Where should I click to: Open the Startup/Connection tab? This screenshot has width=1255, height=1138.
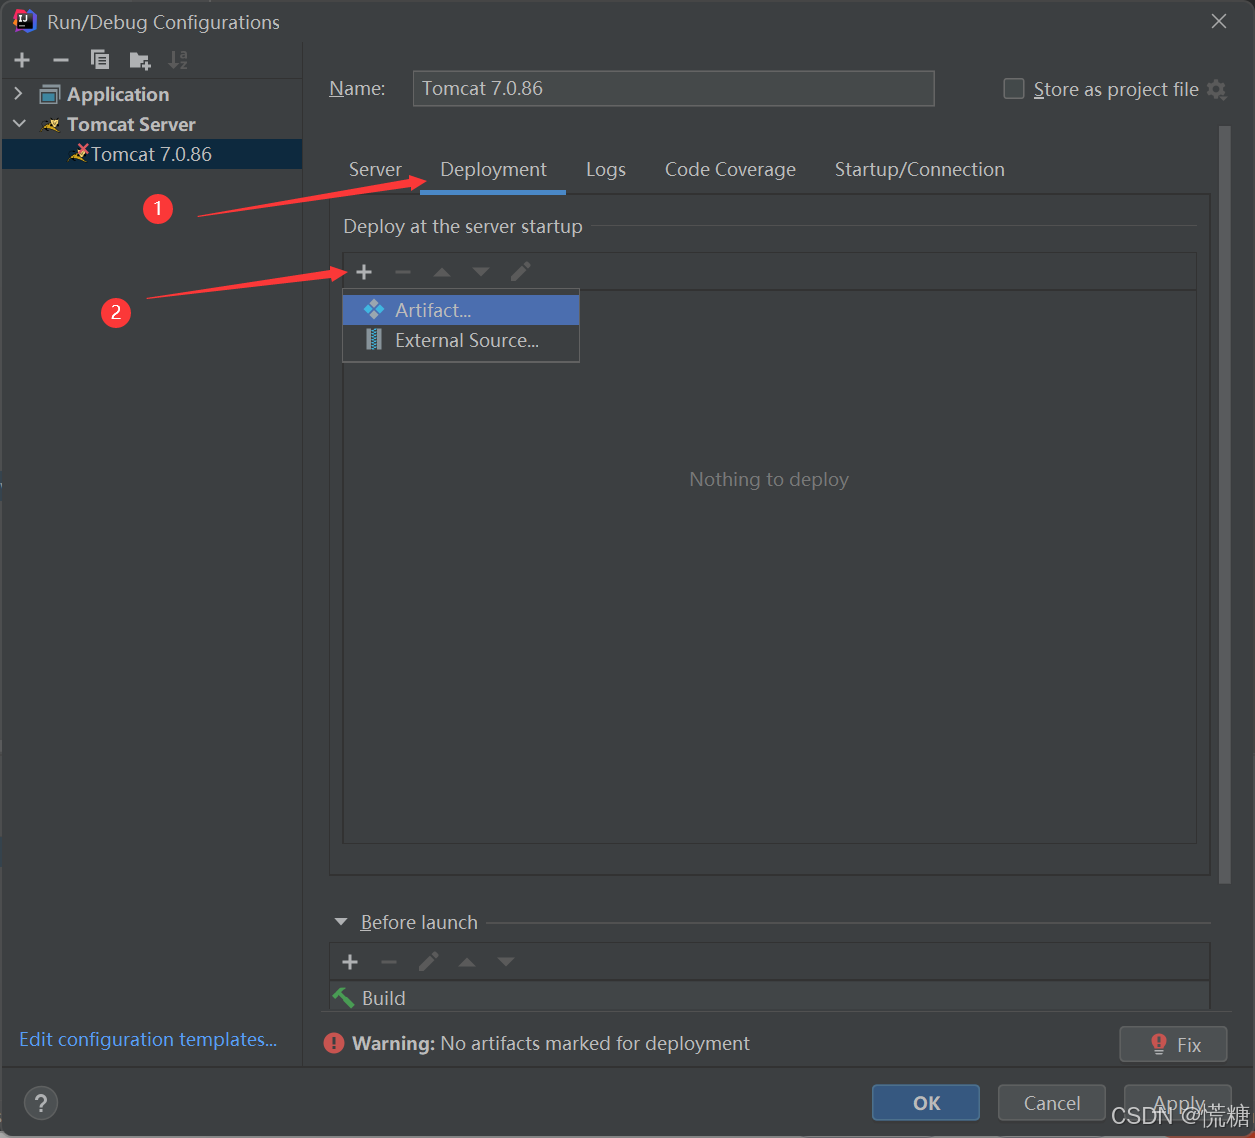920,169
